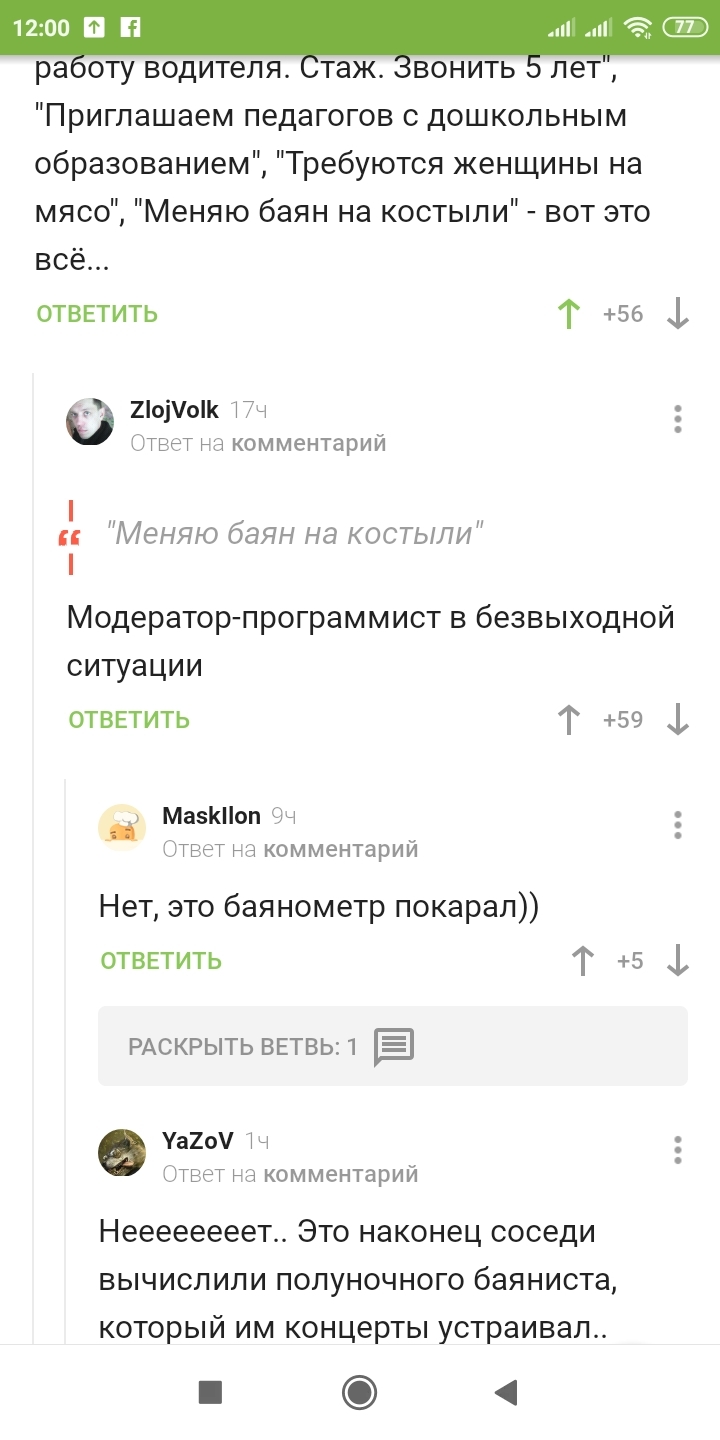Tap Android back navigation button
The image size is (720, 1440).
coord(507,1392)
